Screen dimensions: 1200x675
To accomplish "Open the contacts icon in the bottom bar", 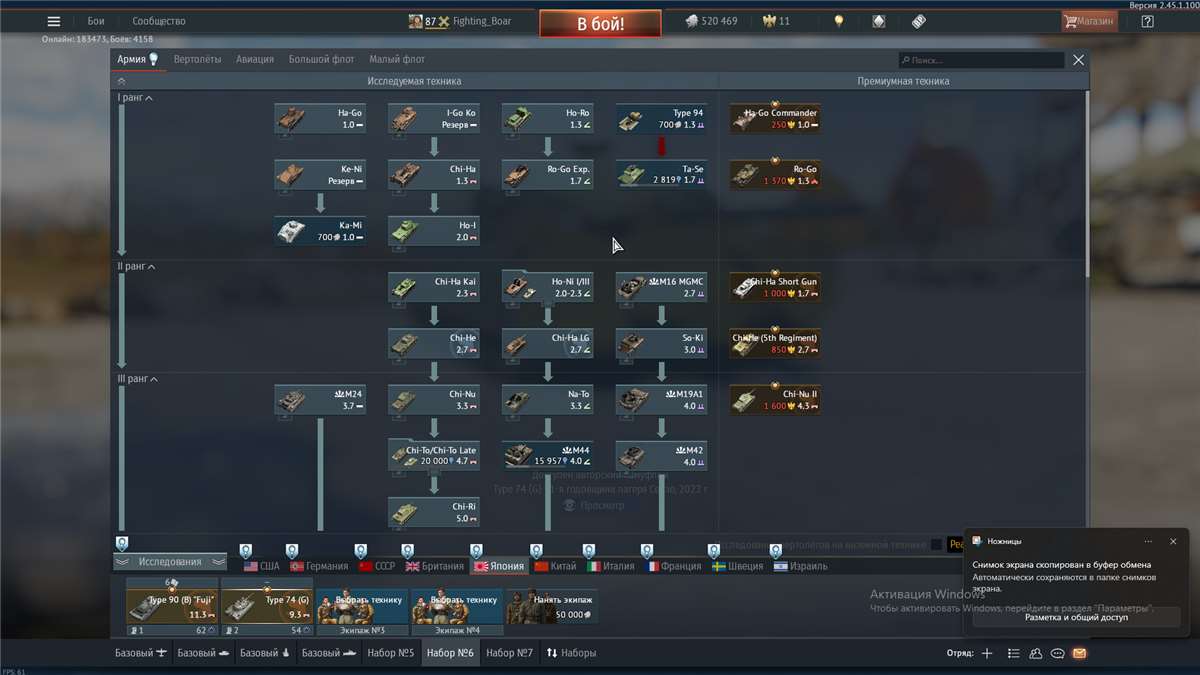I will (x=1036, y=653).
